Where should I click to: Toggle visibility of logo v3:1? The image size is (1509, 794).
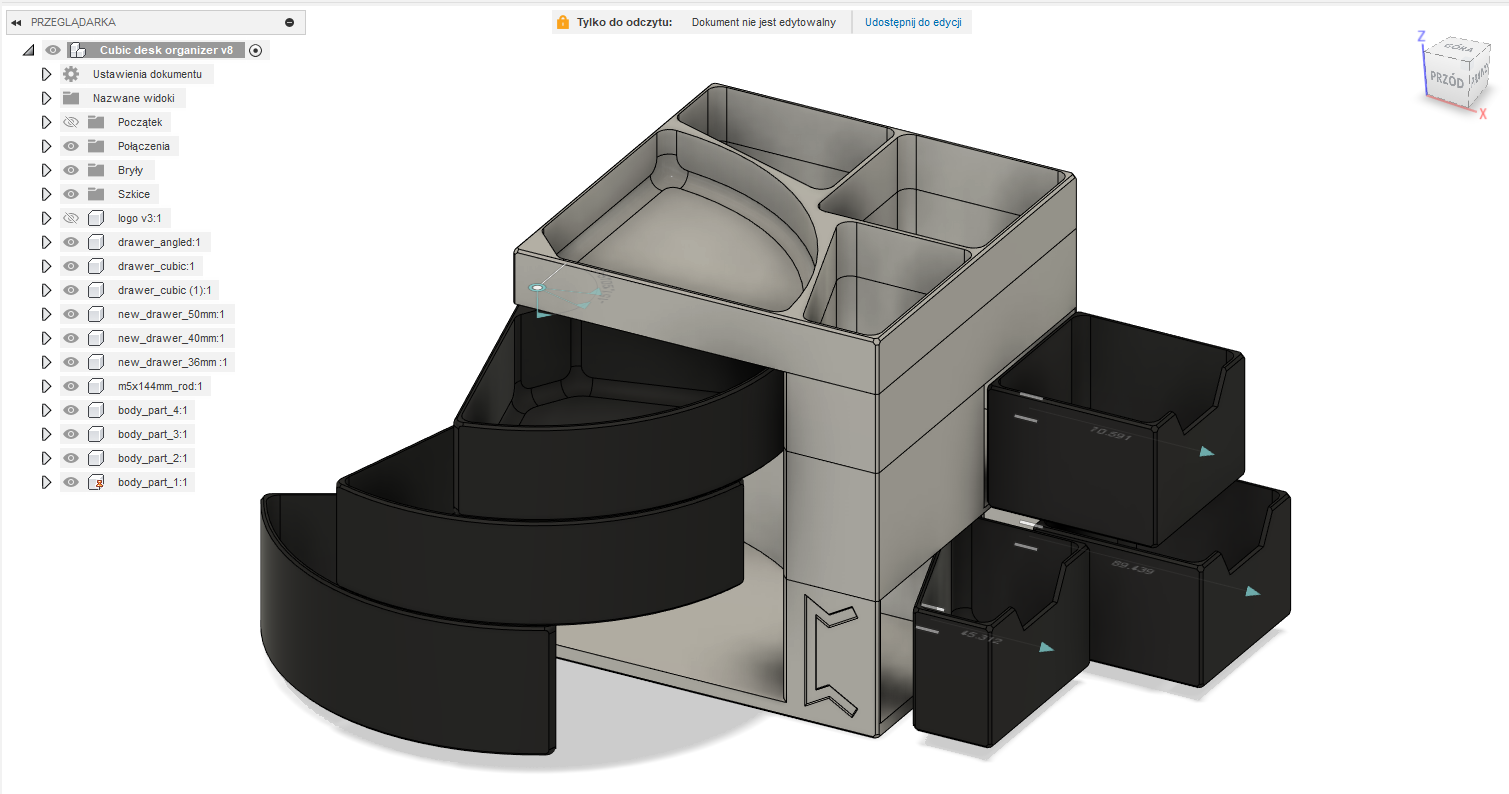click(x=70, y=218)
